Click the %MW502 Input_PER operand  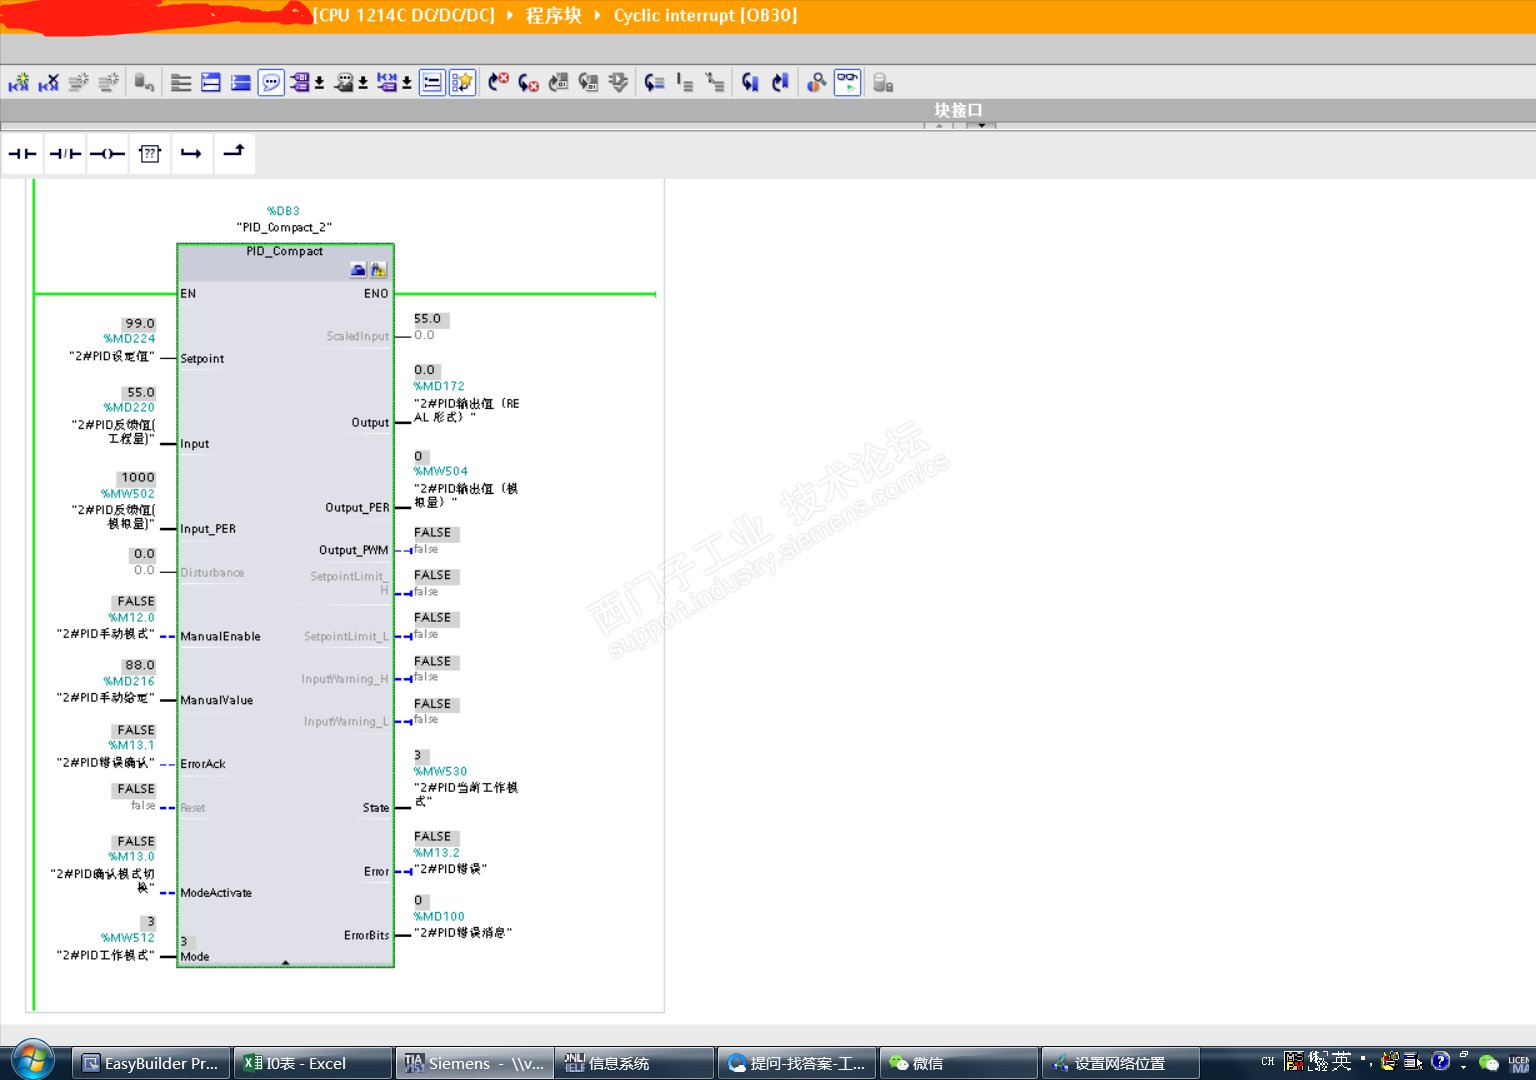128,493
